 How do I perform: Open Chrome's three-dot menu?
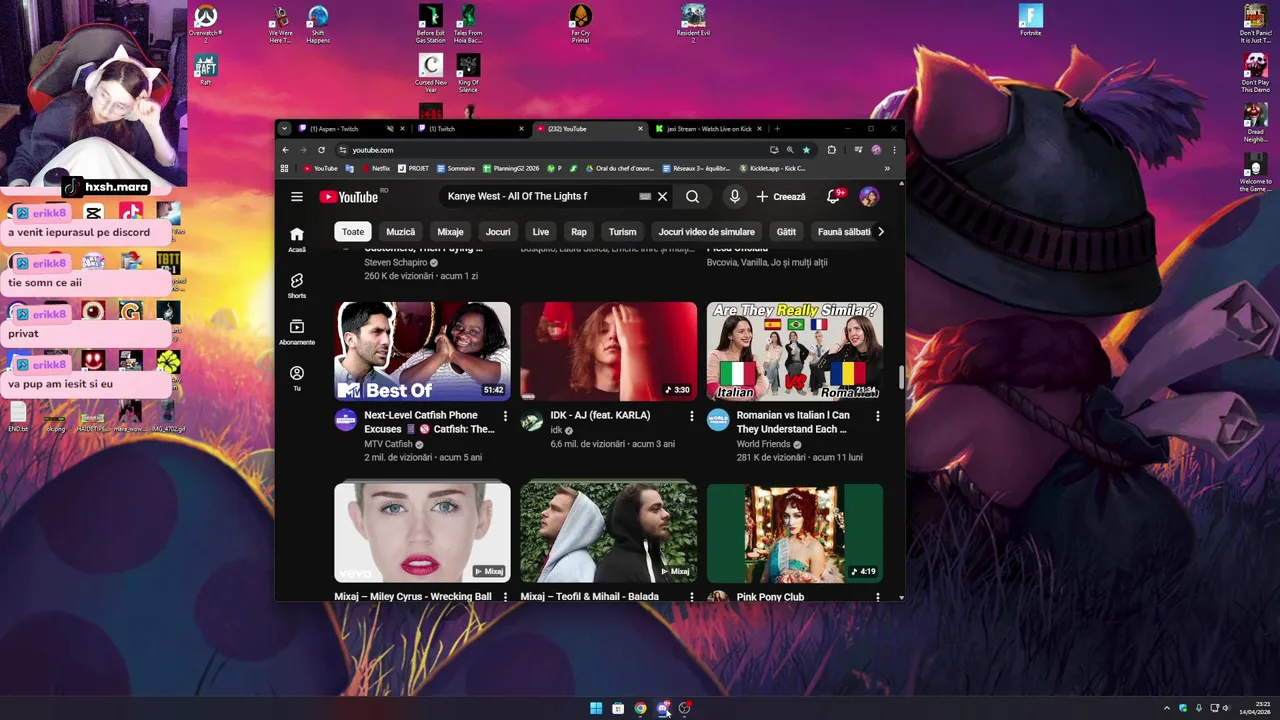coord(894,150)
